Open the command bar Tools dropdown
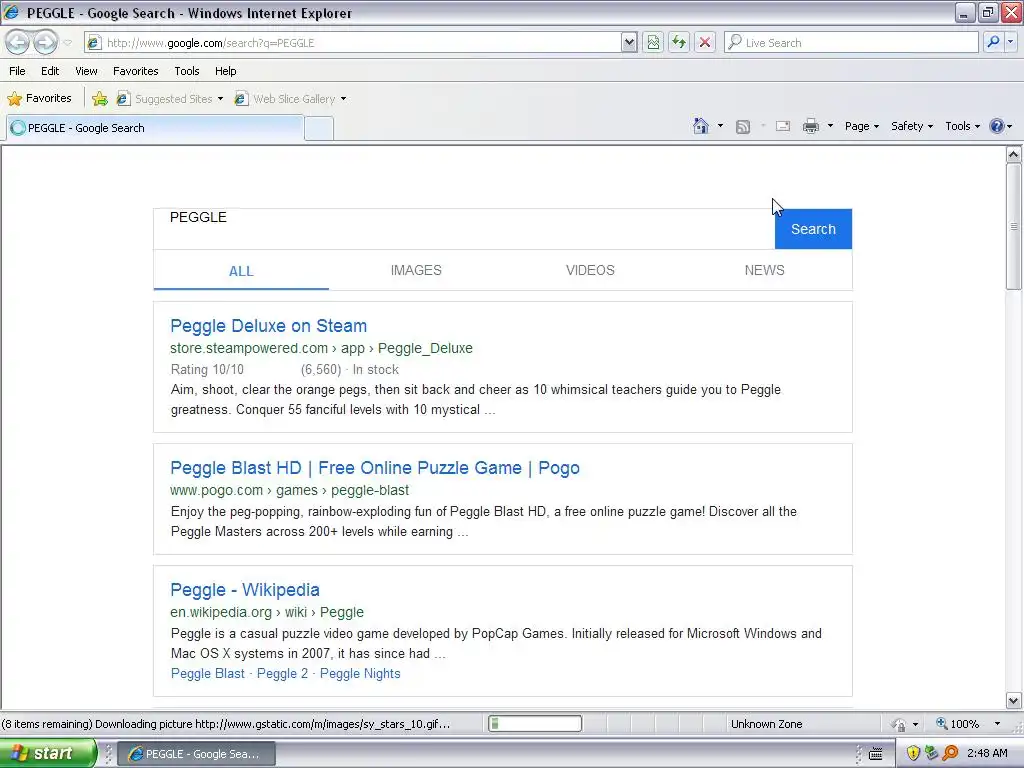This screenshot has height=768, width=1024. [x=963, y=126]
